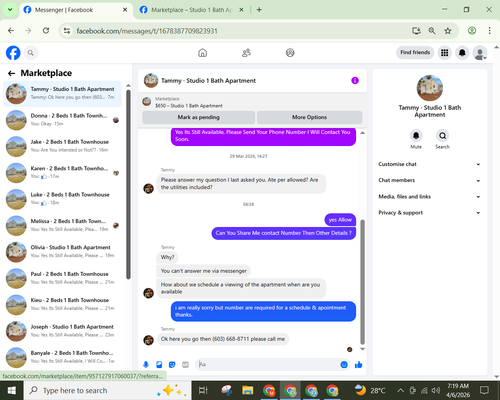The width and height of the screenshot is (500, 400).
Task: View site information icon in address bar
Action: (67, 31)
